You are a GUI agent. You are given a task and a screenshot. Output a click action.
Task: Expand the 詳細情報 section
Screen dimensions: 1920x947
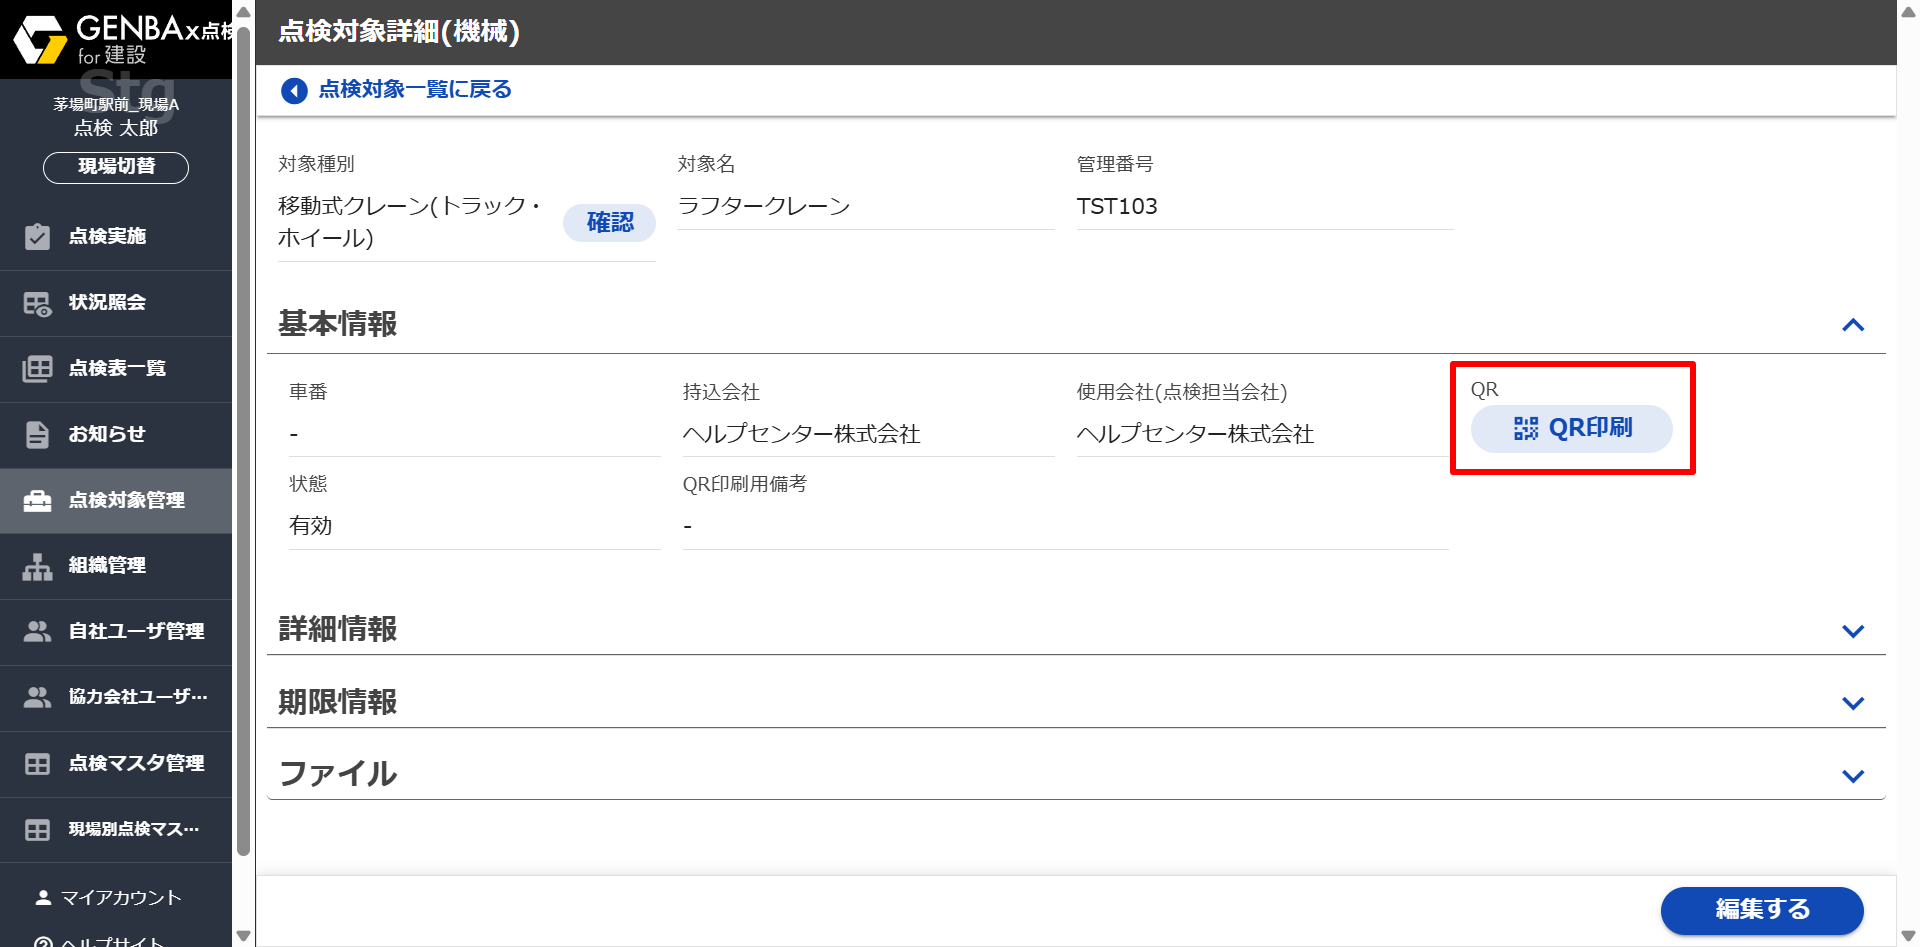(1852, 631)
